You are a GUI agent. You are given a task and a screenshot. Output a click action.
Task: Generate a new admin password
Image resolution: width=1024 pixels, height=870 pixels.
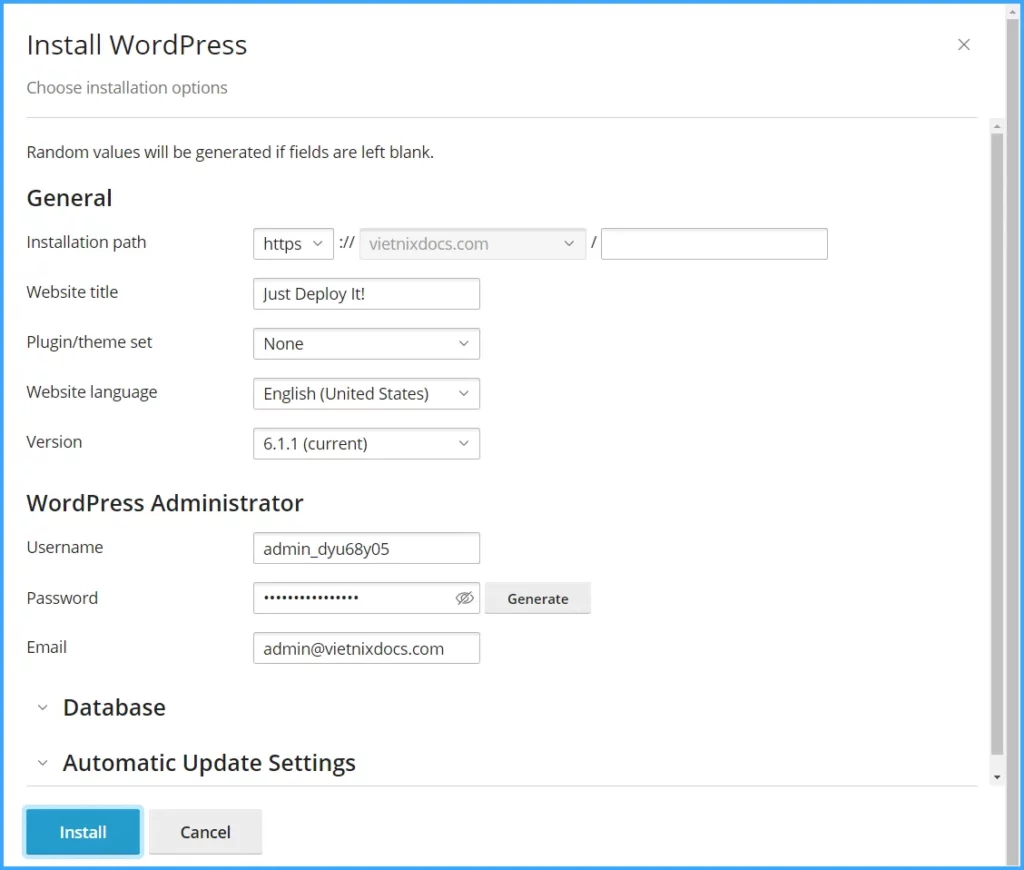coord(537,597)
